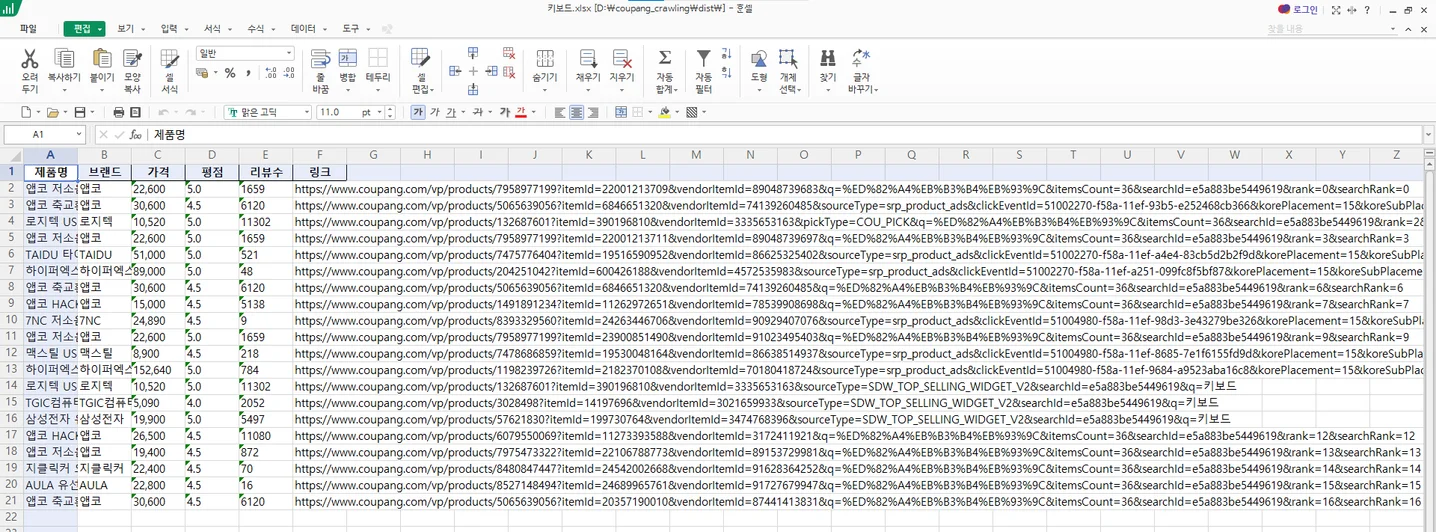The width and height of the screenshot is (1436, 532).
Task: Apply percent style with the % icon
Action: pyautogui.click(x=230, y=73)
